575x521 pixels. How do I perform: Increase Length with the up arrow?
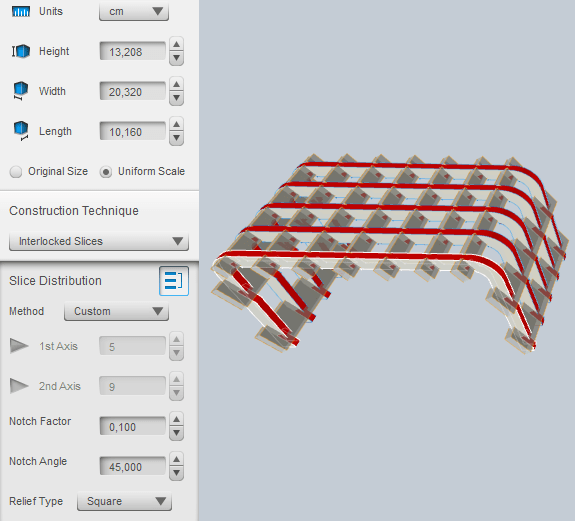point(176,124)
